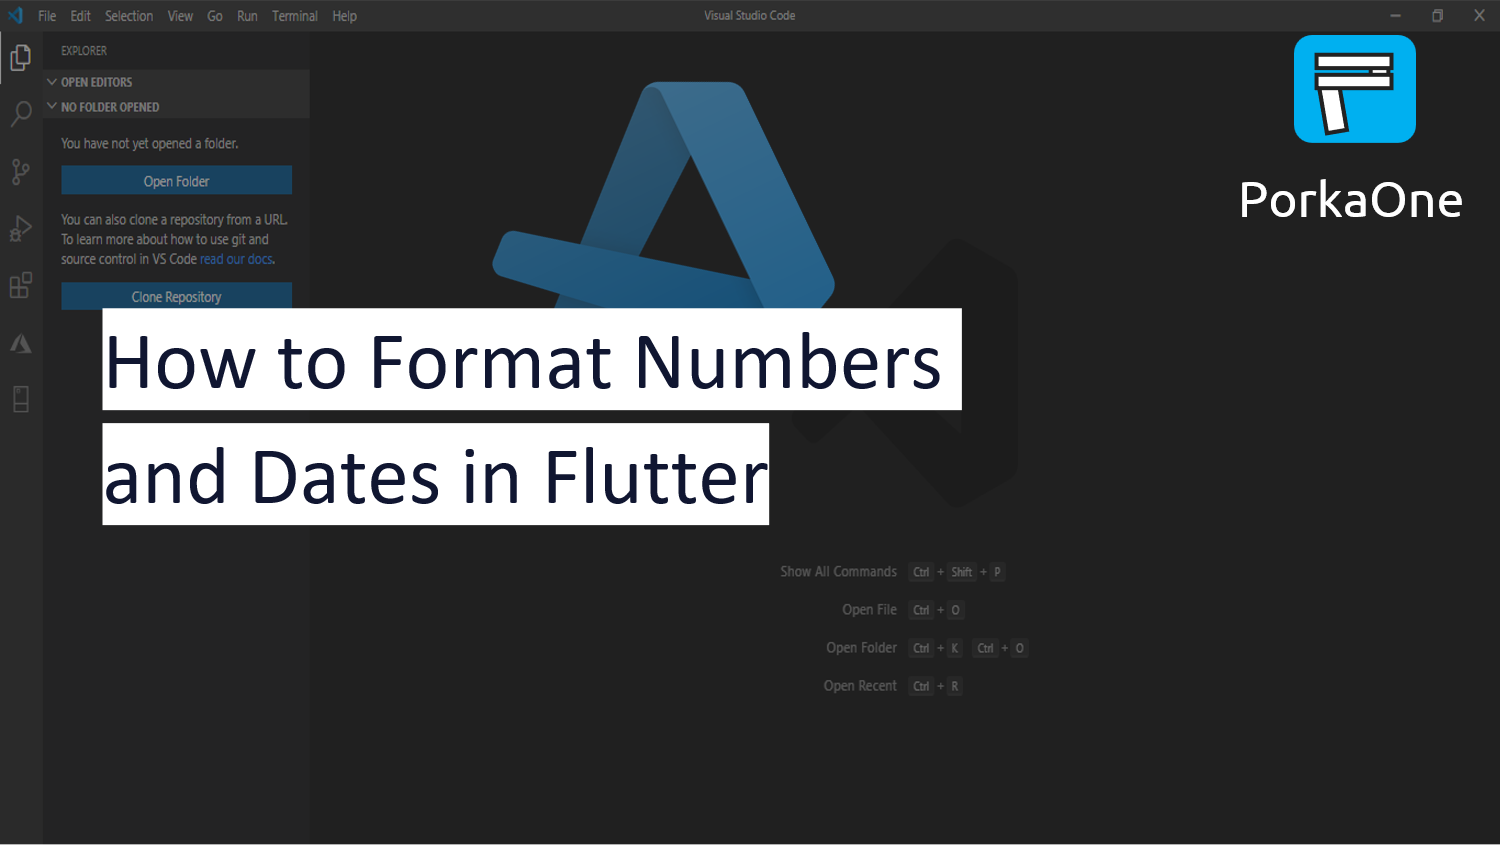Restore down the Visual Studio Code window

[1437, 16]
